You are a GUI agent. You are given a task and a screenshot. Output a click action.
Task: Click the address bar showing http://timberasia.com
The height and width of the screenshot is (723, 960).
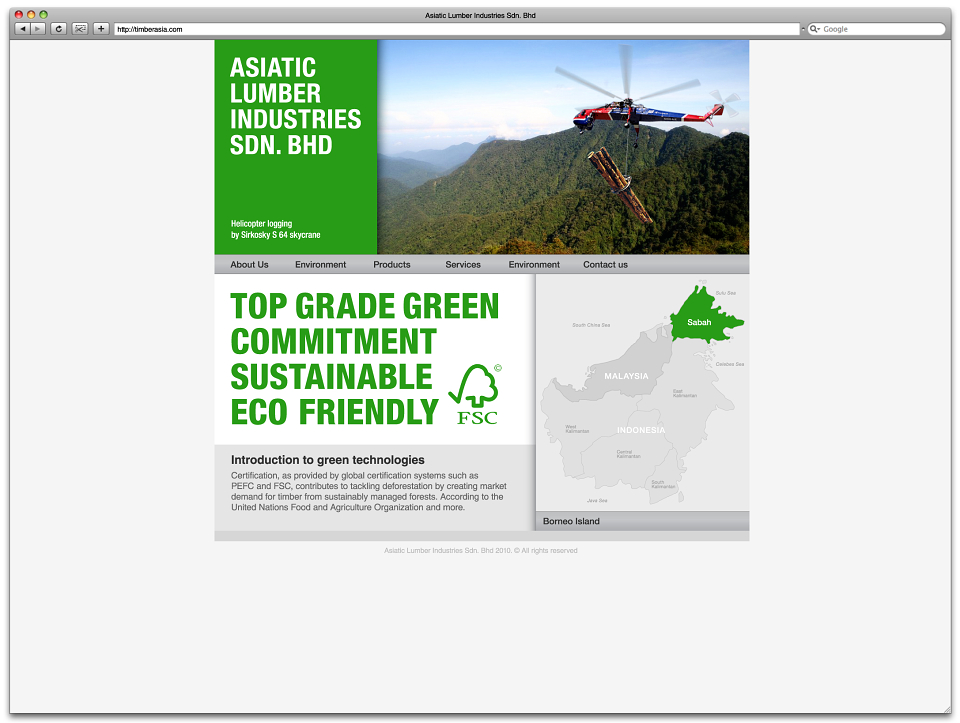click(x=457, y=29)
